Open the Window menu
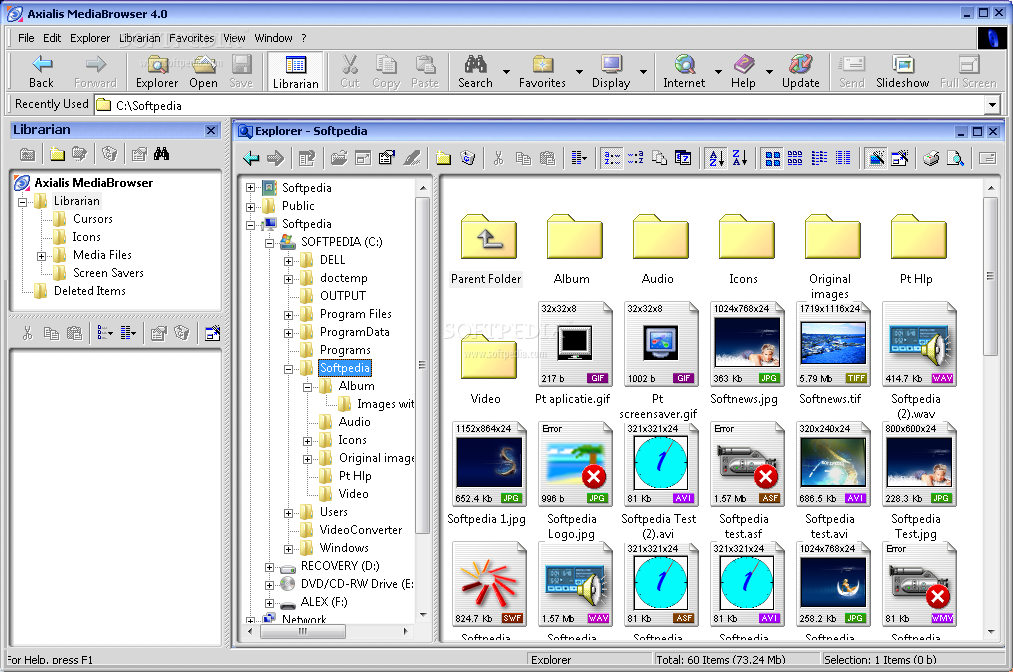This screenshot has width=1013, height=672. click(273, 38)
